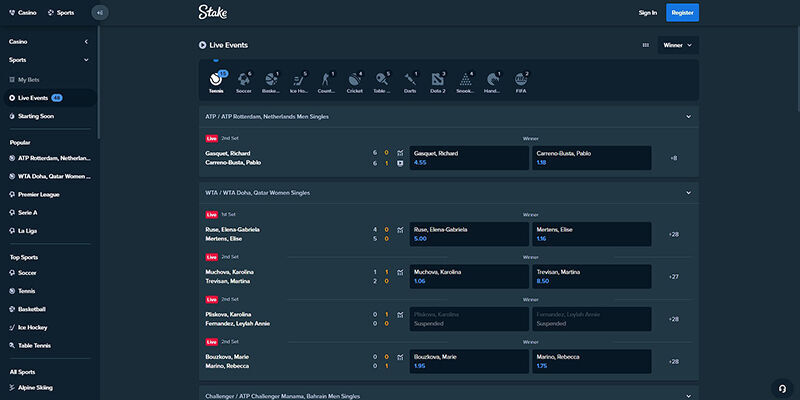
Task: Bet on Mertens, Elise at 1.16
Action: click(591, 234)
